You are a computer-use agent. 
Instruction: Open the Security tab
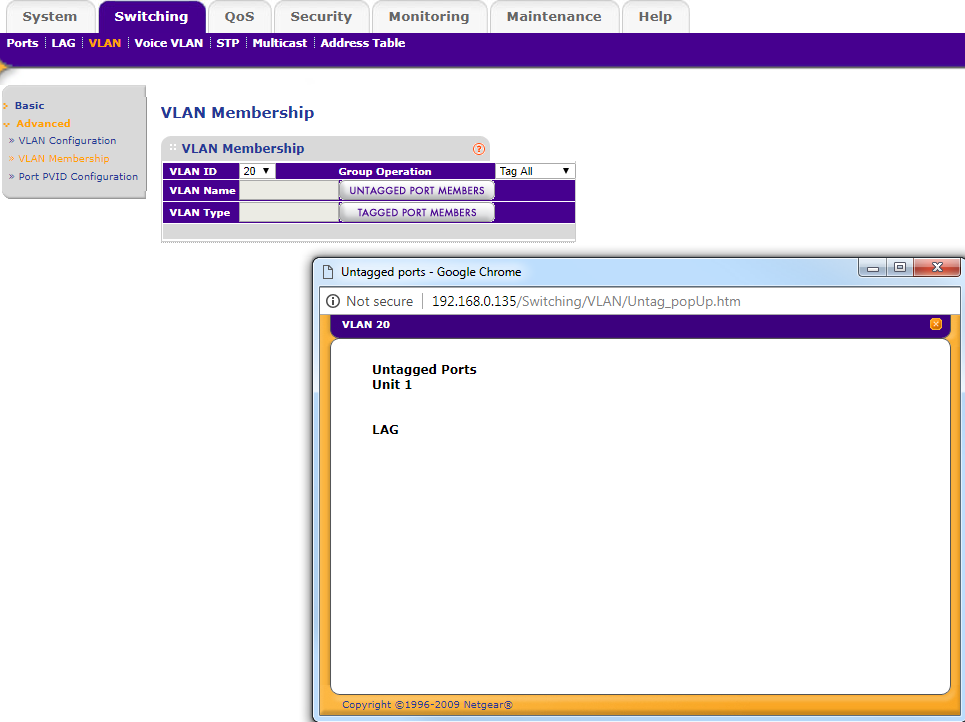tap(321, 17)
